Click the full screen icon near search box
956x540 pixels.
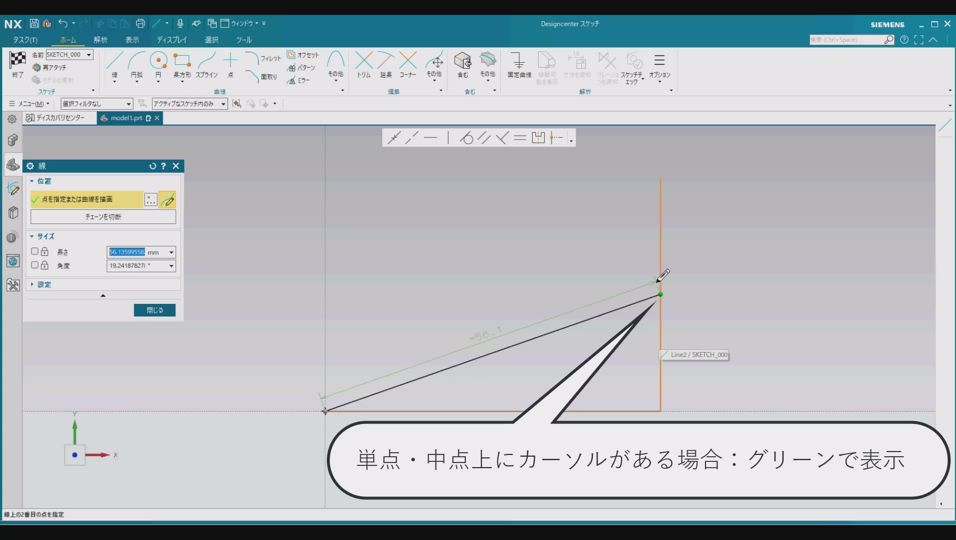918,40
